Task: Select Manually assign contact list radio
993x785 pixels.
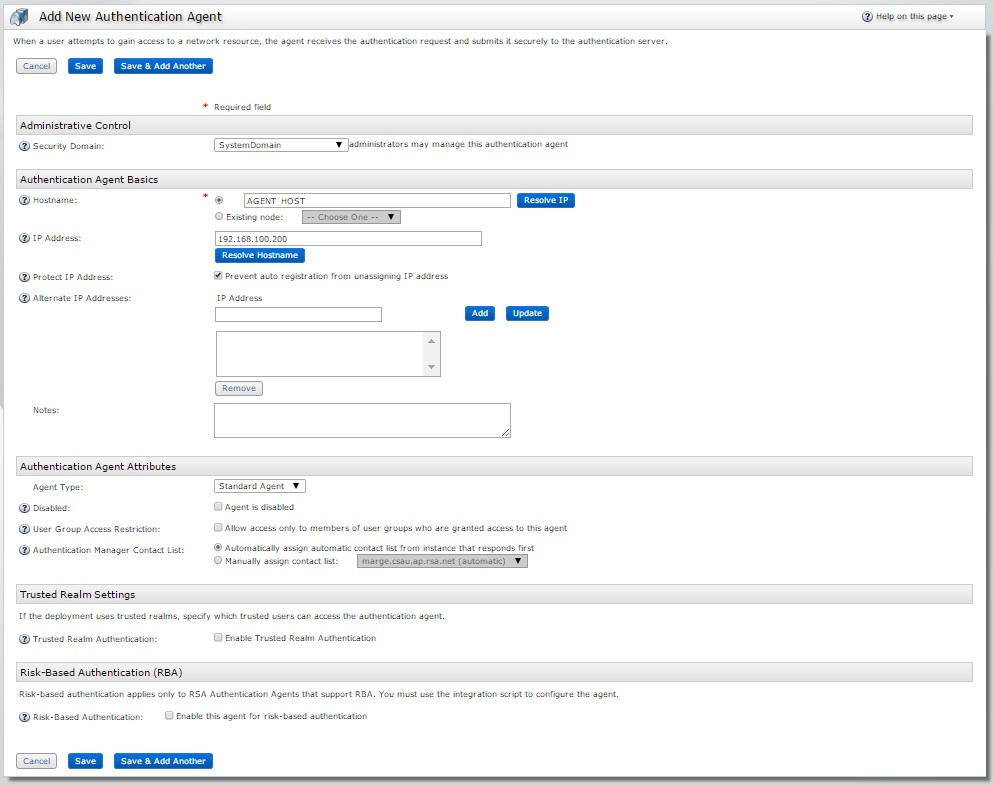Action: [218, 561]
